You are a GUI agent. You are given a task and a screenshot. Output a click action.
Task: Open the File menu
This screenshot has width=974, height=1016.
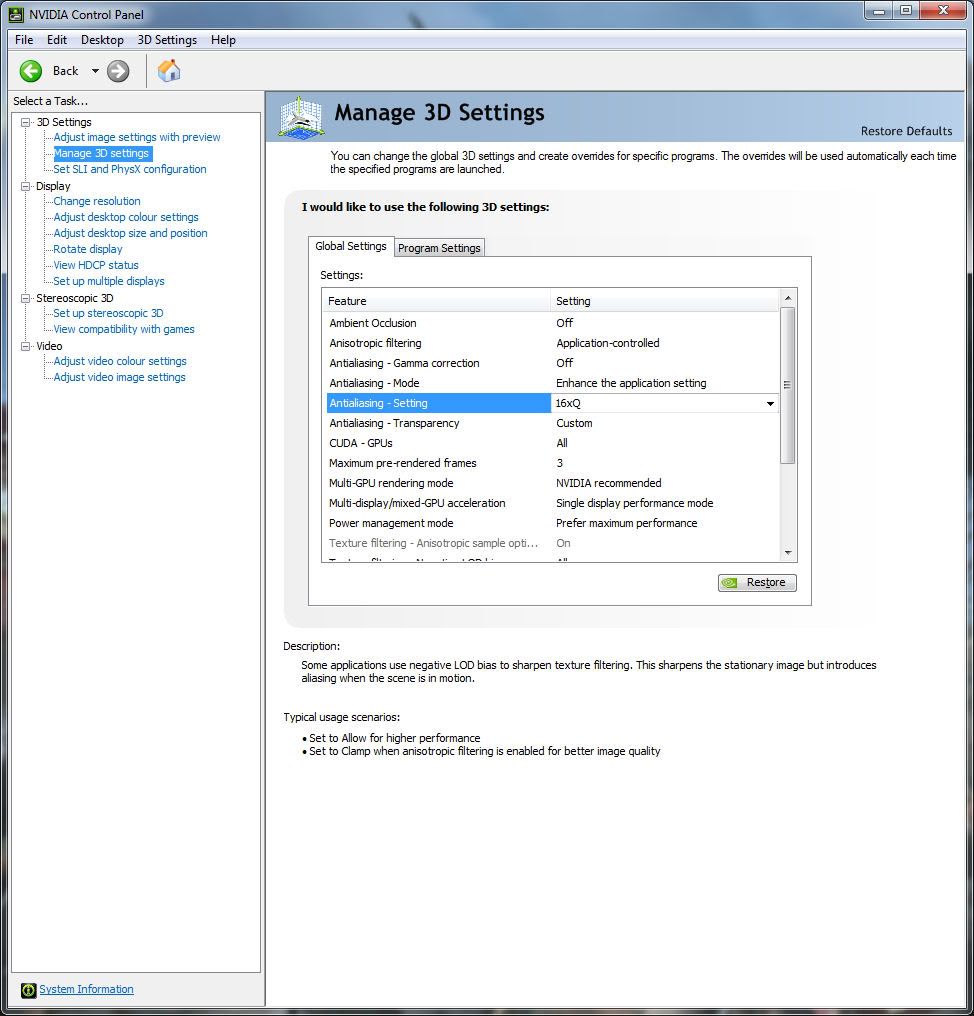(x=24, y=40)
